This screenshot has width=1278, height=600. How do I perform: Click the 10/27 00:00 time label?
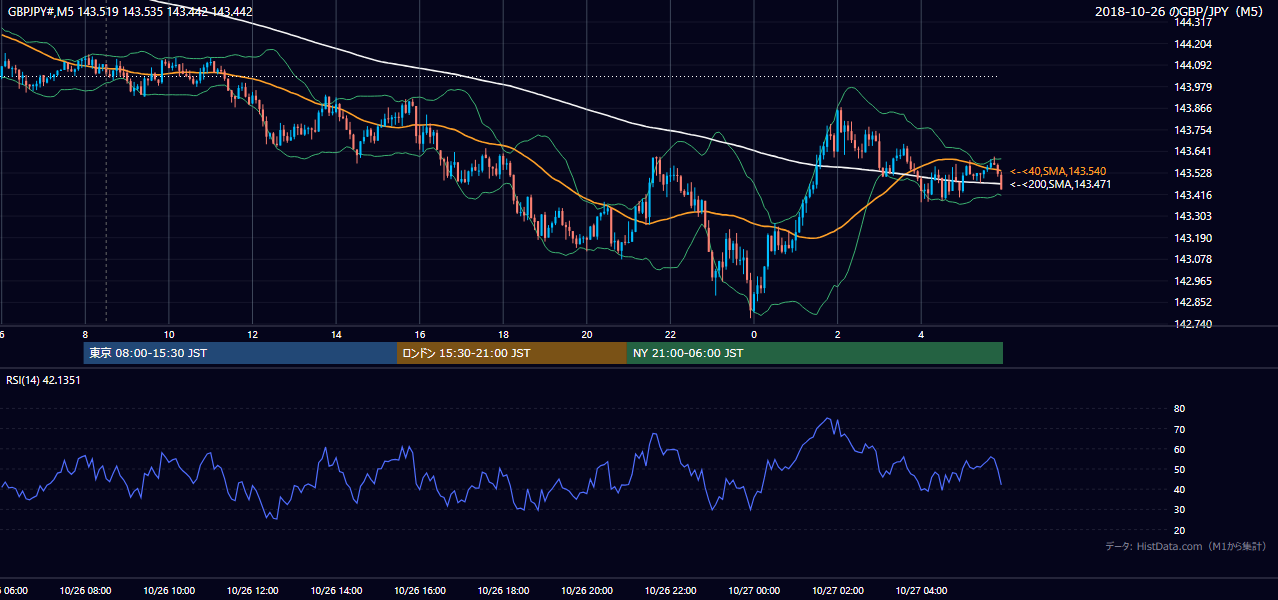click(754, 590)
